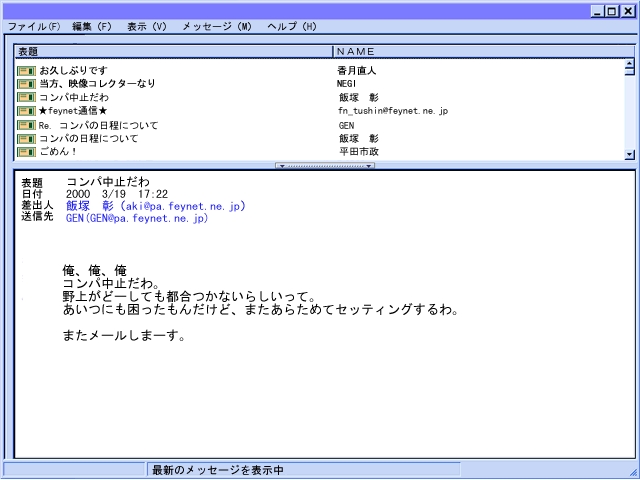Click sender name 香月直人
640x480 pixels.
(x=357, y=71)
